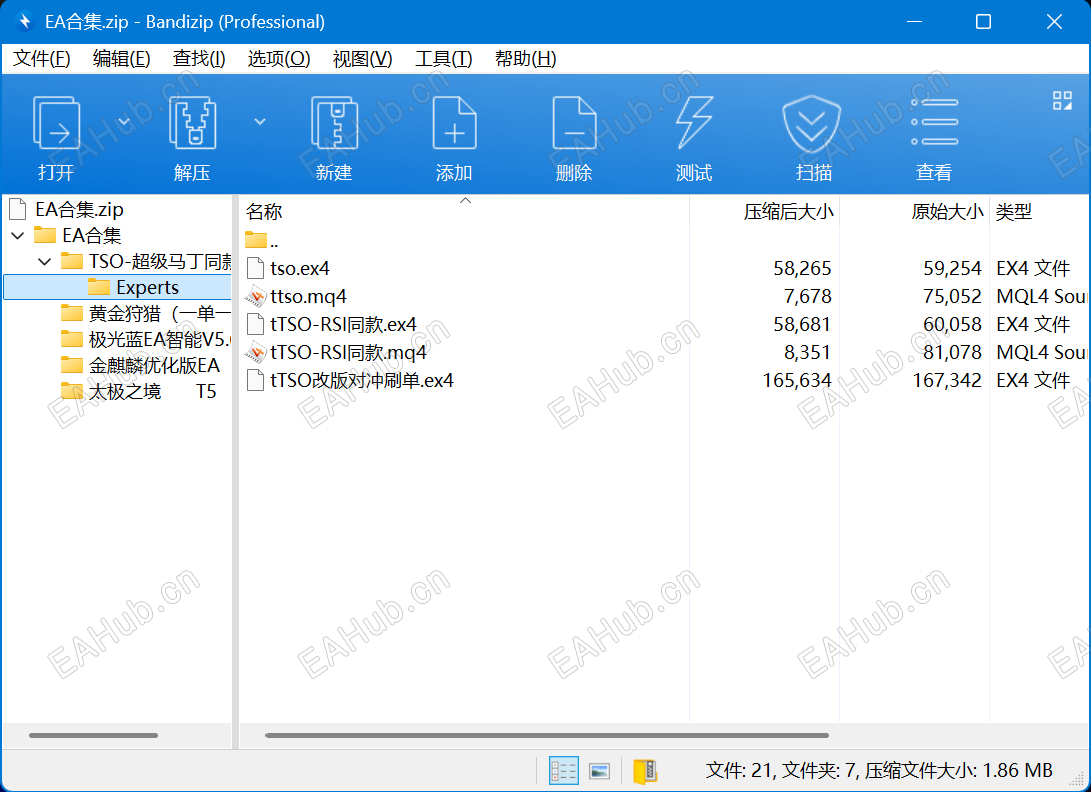The width and height of the screenshot is (1091, 792).
Task: Open the 编辑(E) menu
Action: pyautogui.click(x=122, y=59)
